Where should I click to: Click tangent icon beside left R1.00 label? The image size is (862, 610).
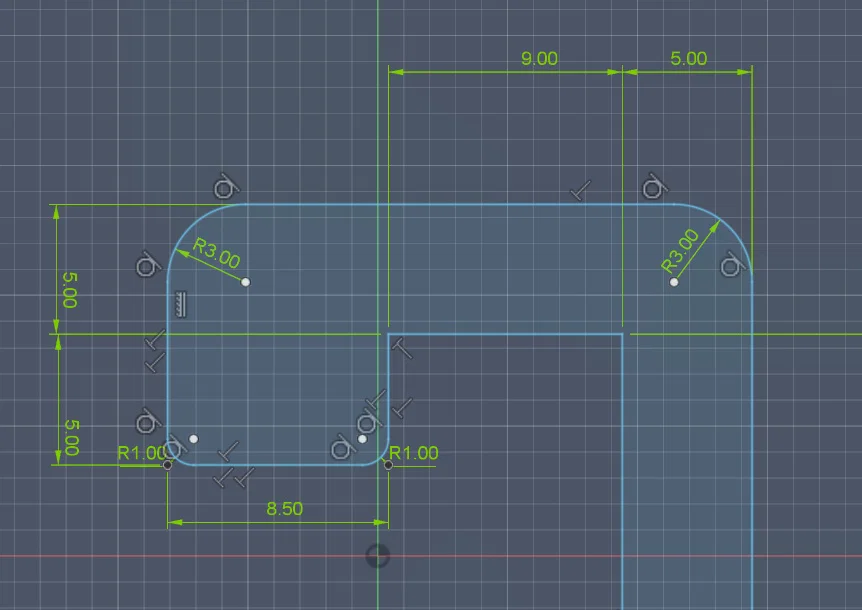click(x=176, y=446)
